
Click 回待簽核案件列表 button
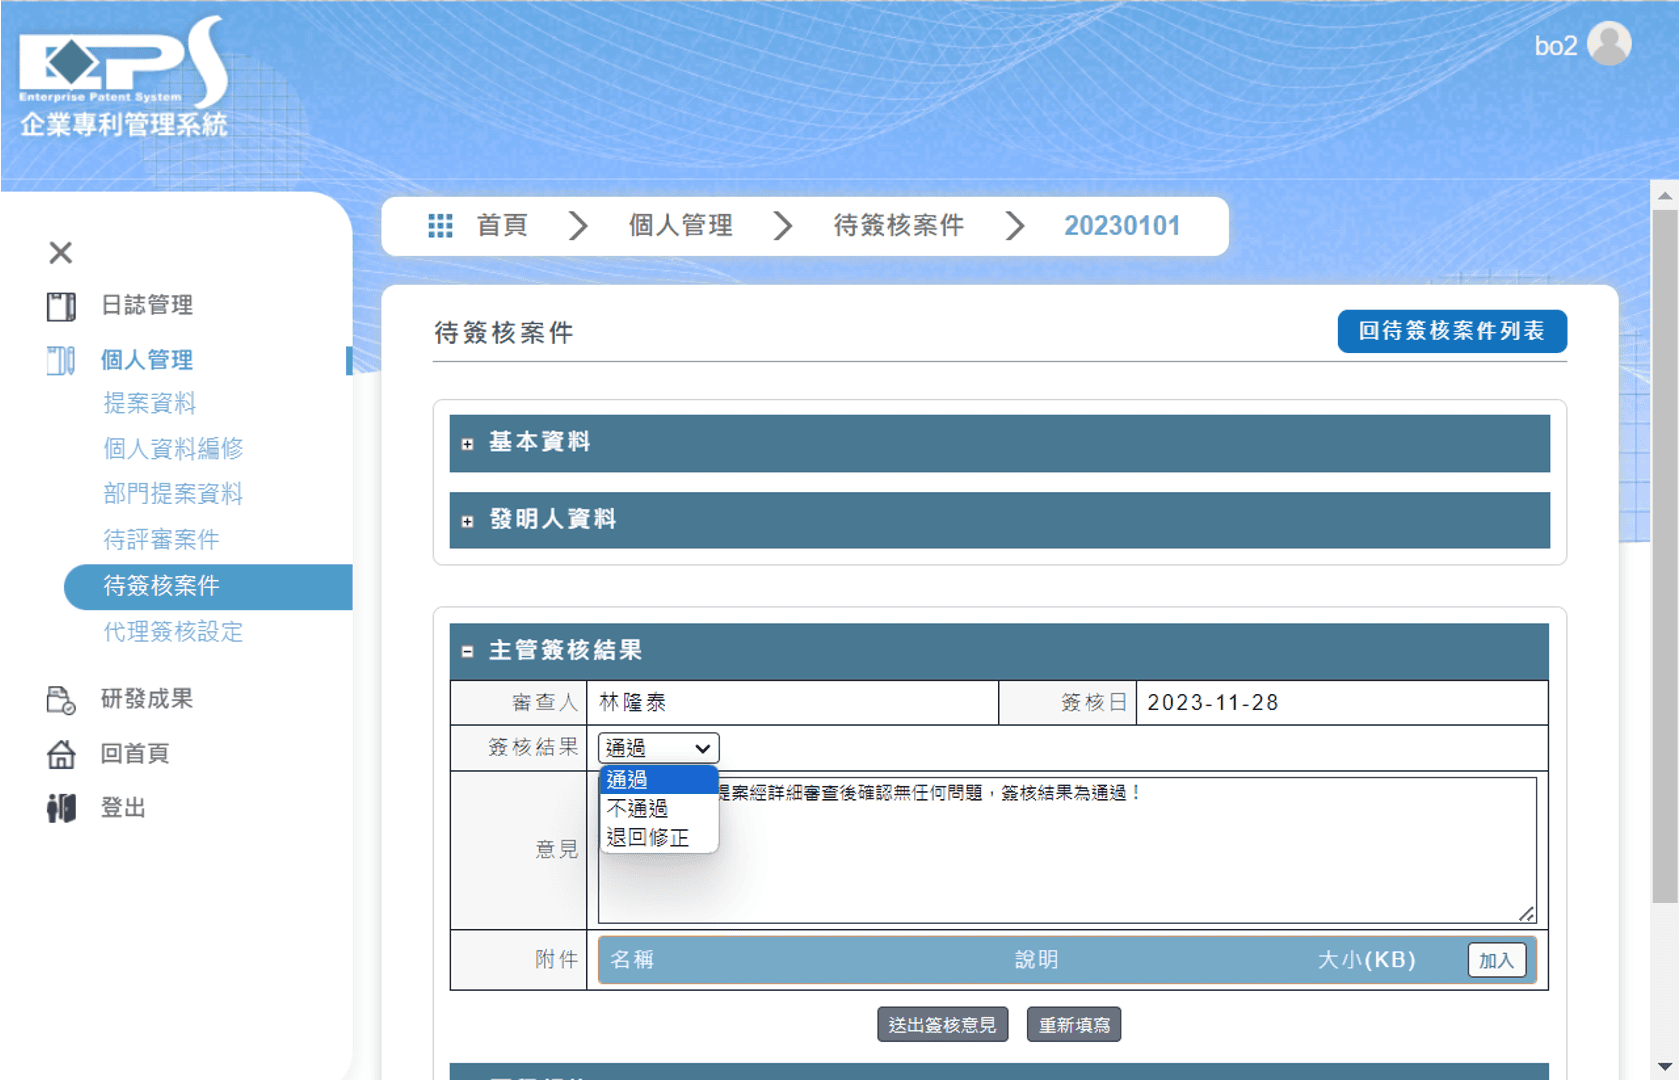[x=1451, y=331]
